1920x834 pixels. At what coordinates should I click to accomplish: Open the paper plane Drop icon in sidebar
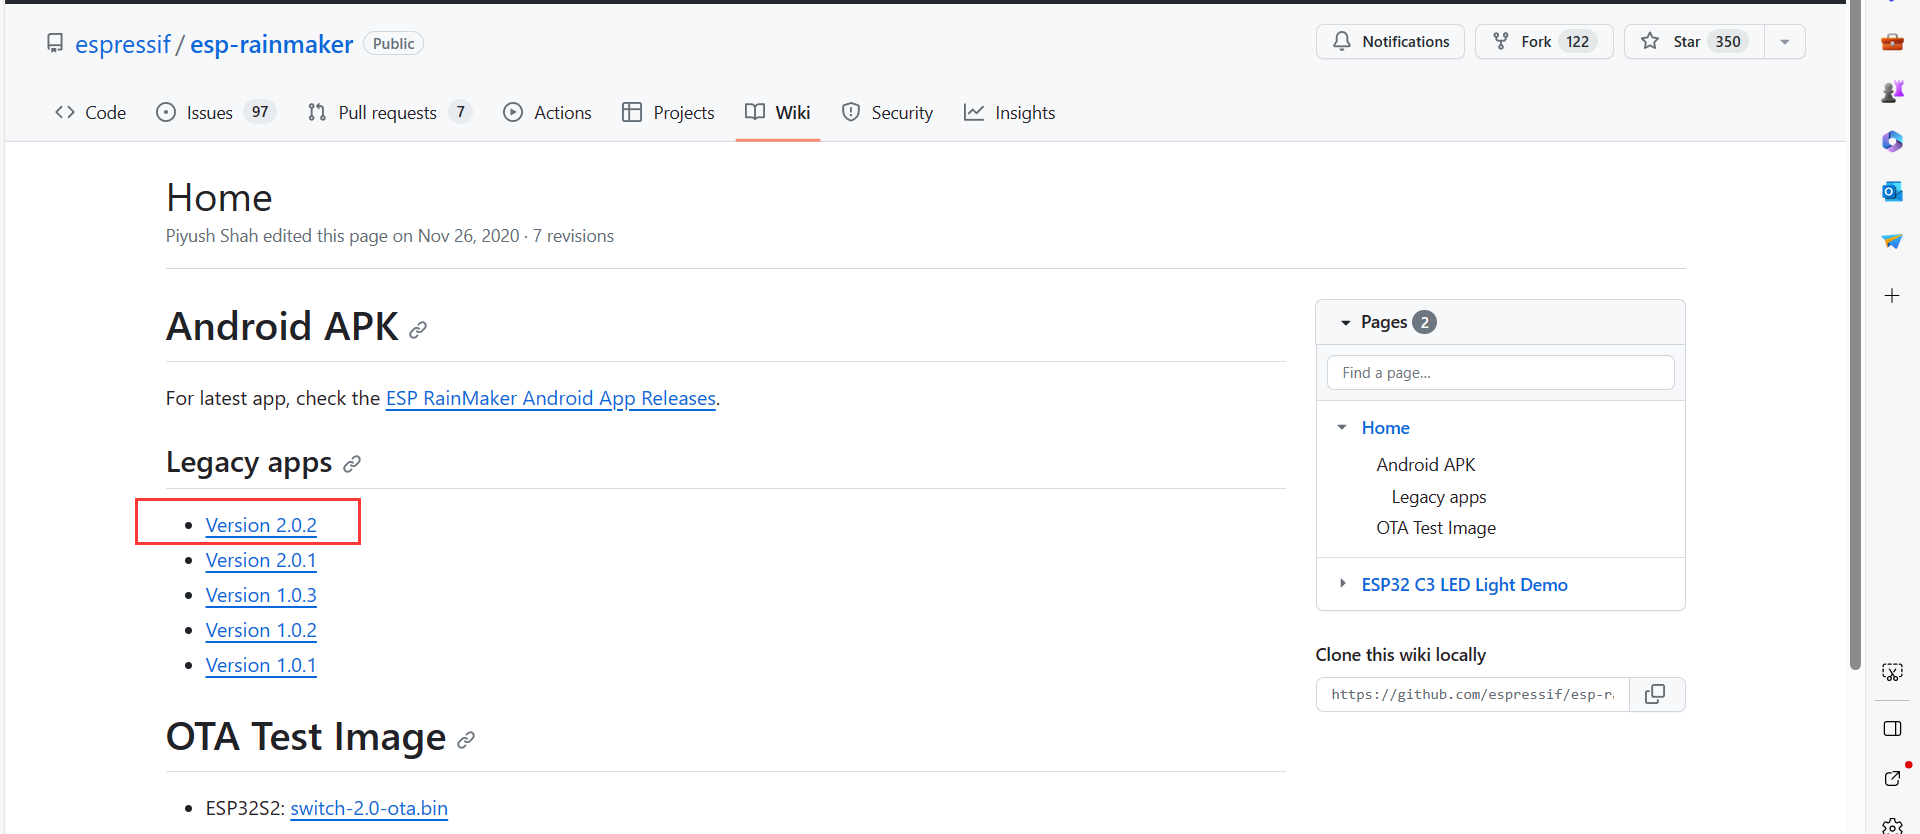click(x=1892, y=241)
